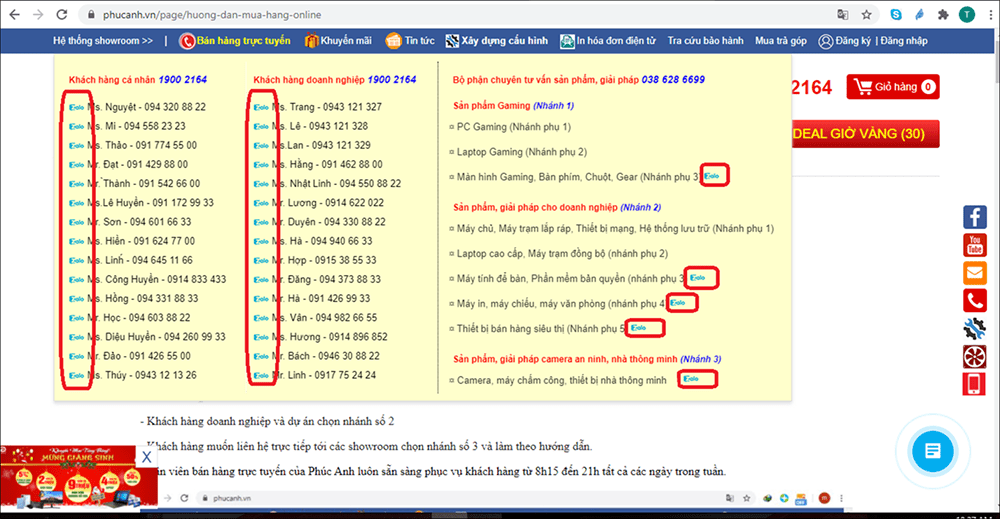1000x519 pixels.
Task: Chat via Zalo icon beside Ms. Nhật Linh
Action: click(261, 184)
